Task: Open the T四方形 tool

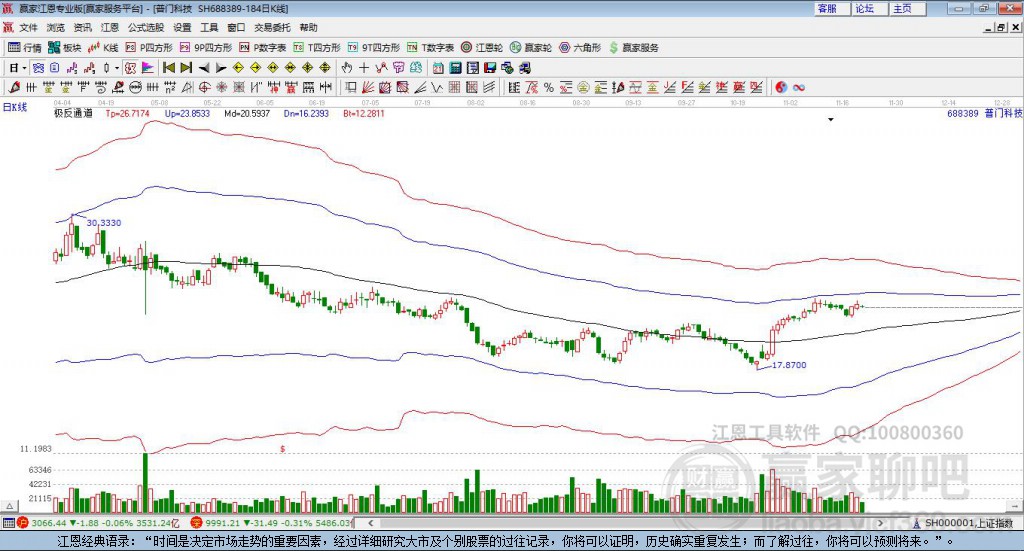Action: (317, 48)
